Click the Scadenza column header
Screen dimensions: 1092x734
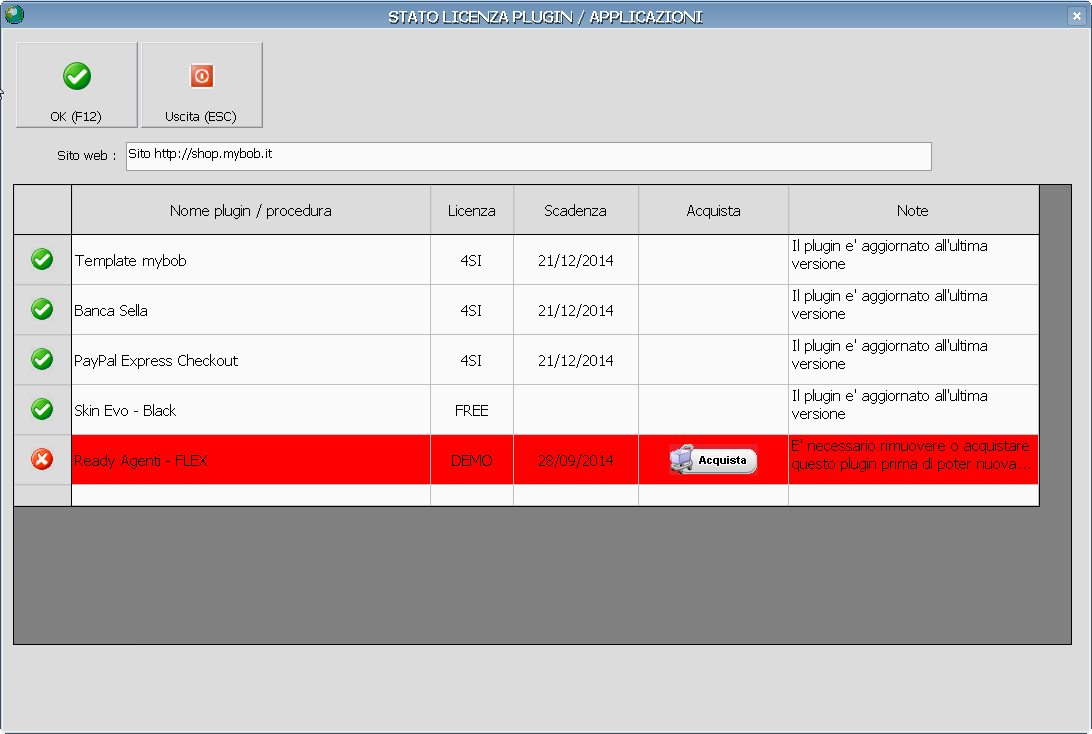pos(575,210)
